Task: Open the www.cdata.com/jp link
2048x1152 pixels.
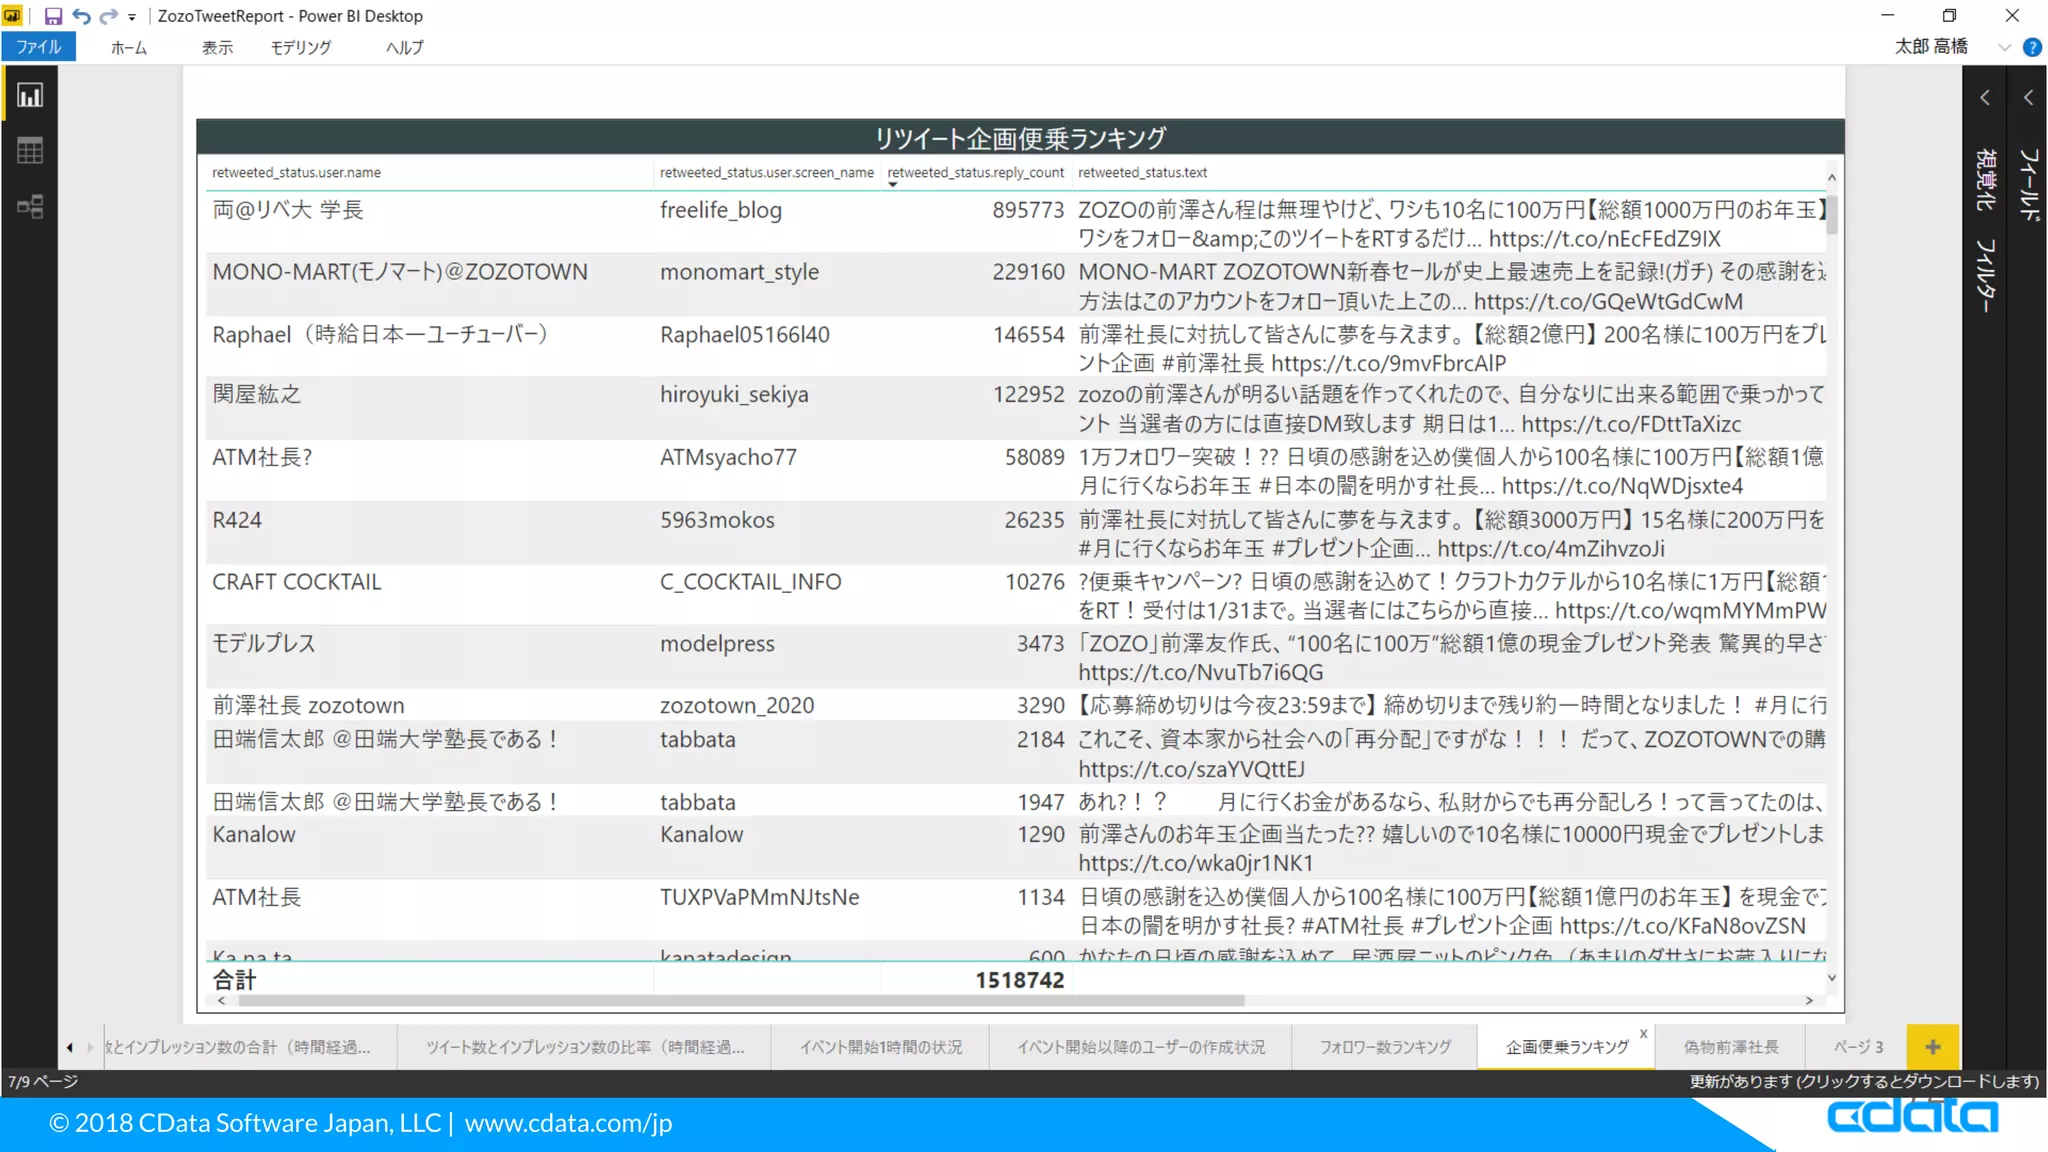Action: point(568,1123)
